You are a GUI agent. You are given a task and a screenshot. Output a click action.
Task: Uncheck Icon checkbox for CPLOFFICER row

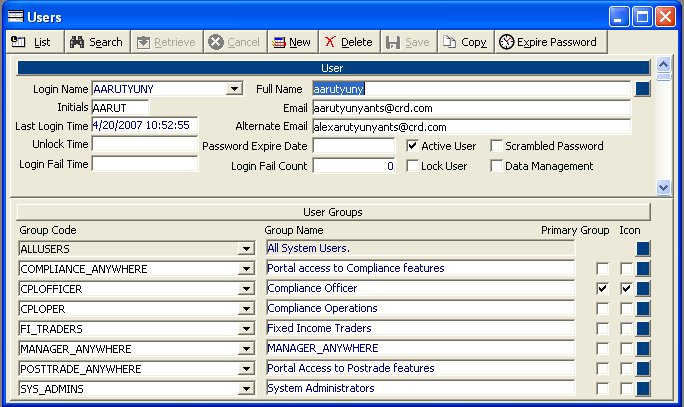tap(626, 288)
